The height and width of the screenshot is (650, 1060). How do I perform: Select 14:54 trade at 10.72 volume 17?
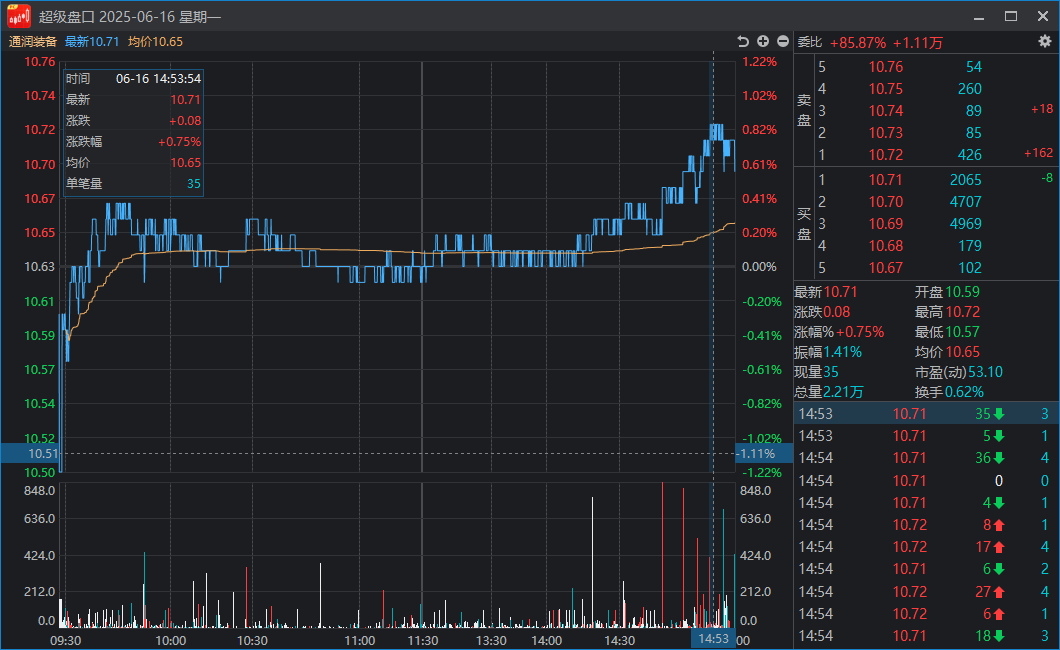coord(926,547)
